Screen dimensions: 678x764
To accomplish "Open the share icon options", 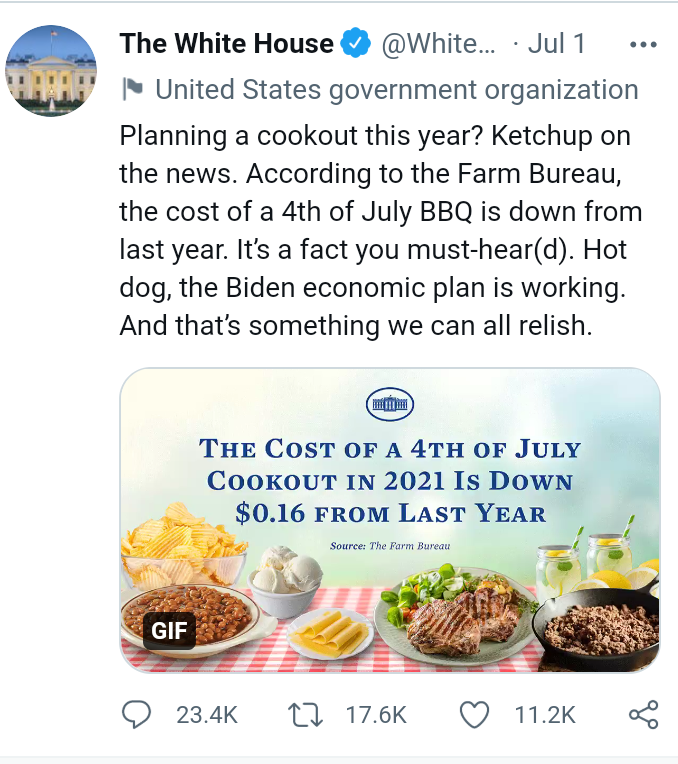I will point(643,714).
